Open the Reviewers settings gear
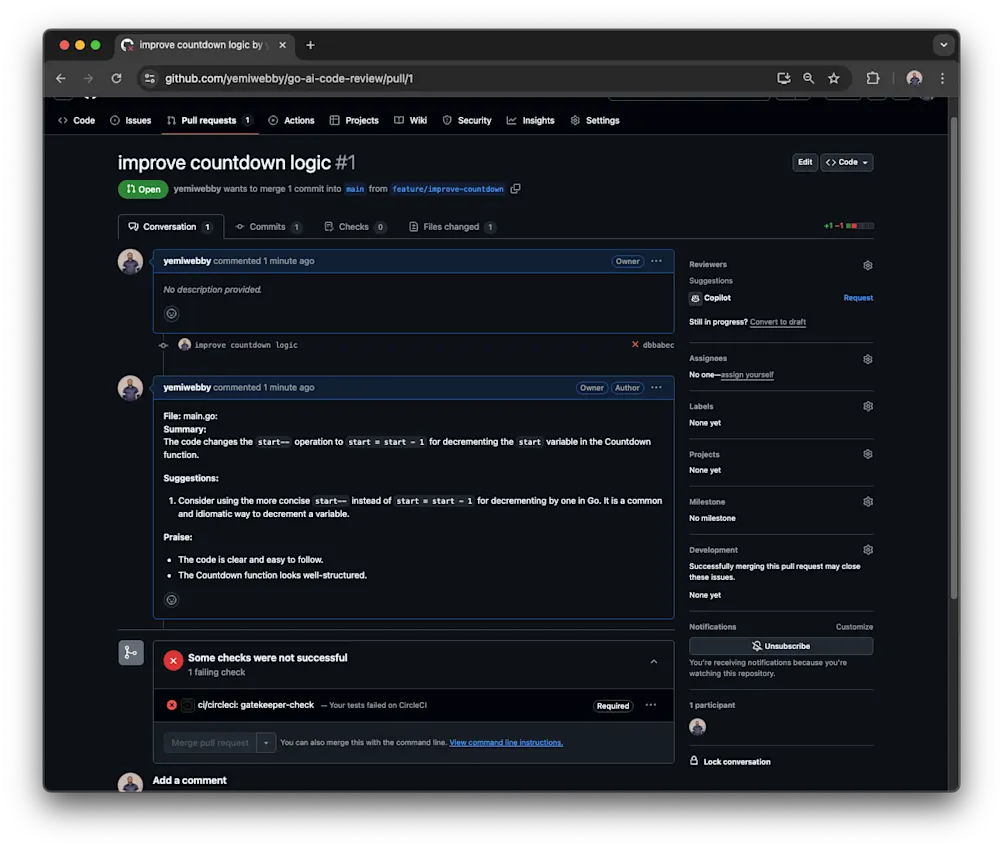The height and width of the screenshot is (849, 1003). [x=867, y=264]
